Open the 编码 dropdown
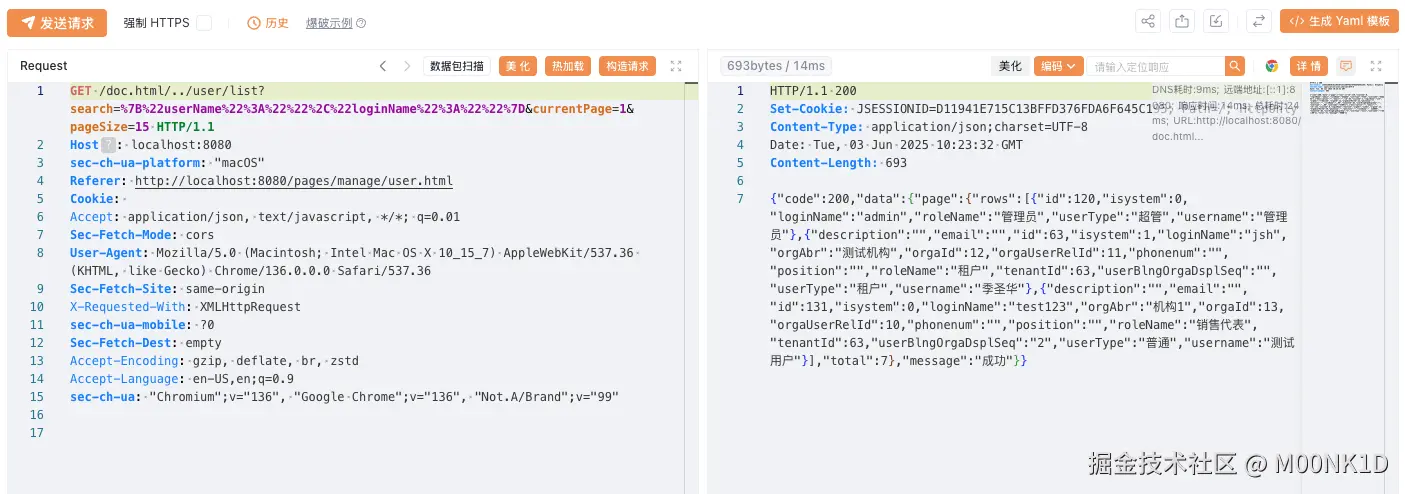Viewport: 1405px width, 494px height. tap(1059, 66)
